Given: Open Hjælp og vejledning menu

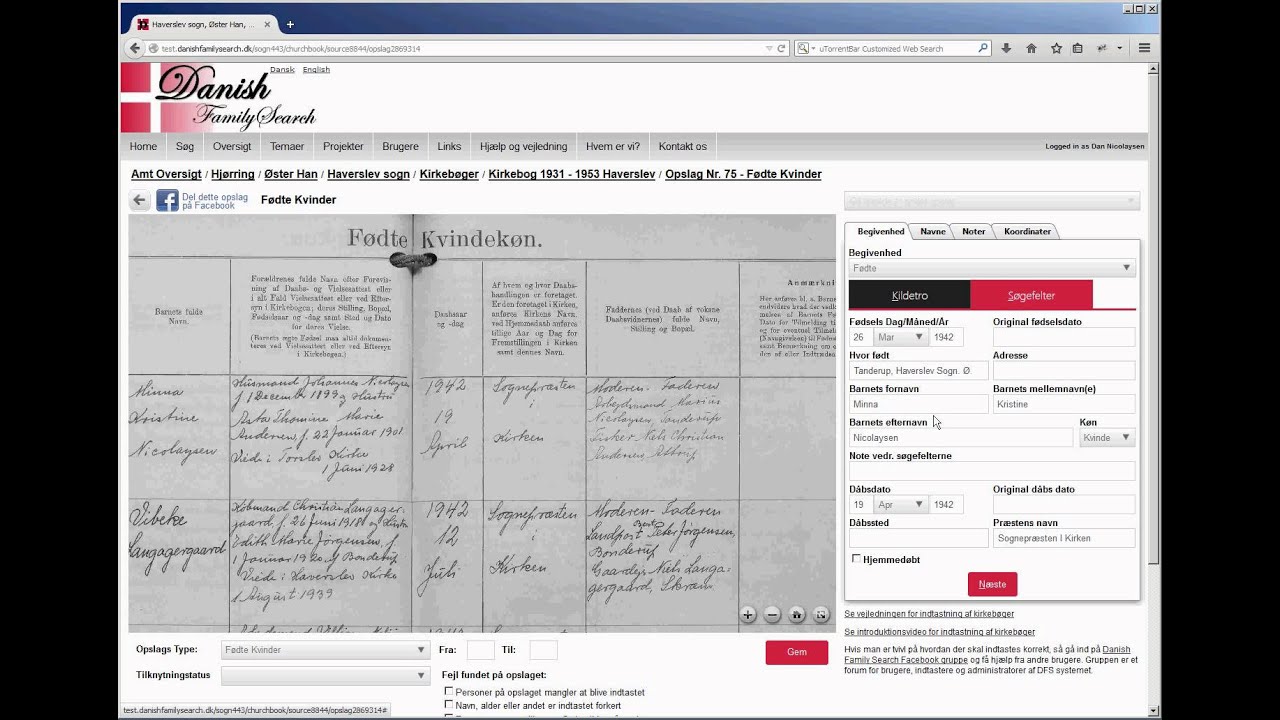Looking at the screenshot, I should 523,146.
